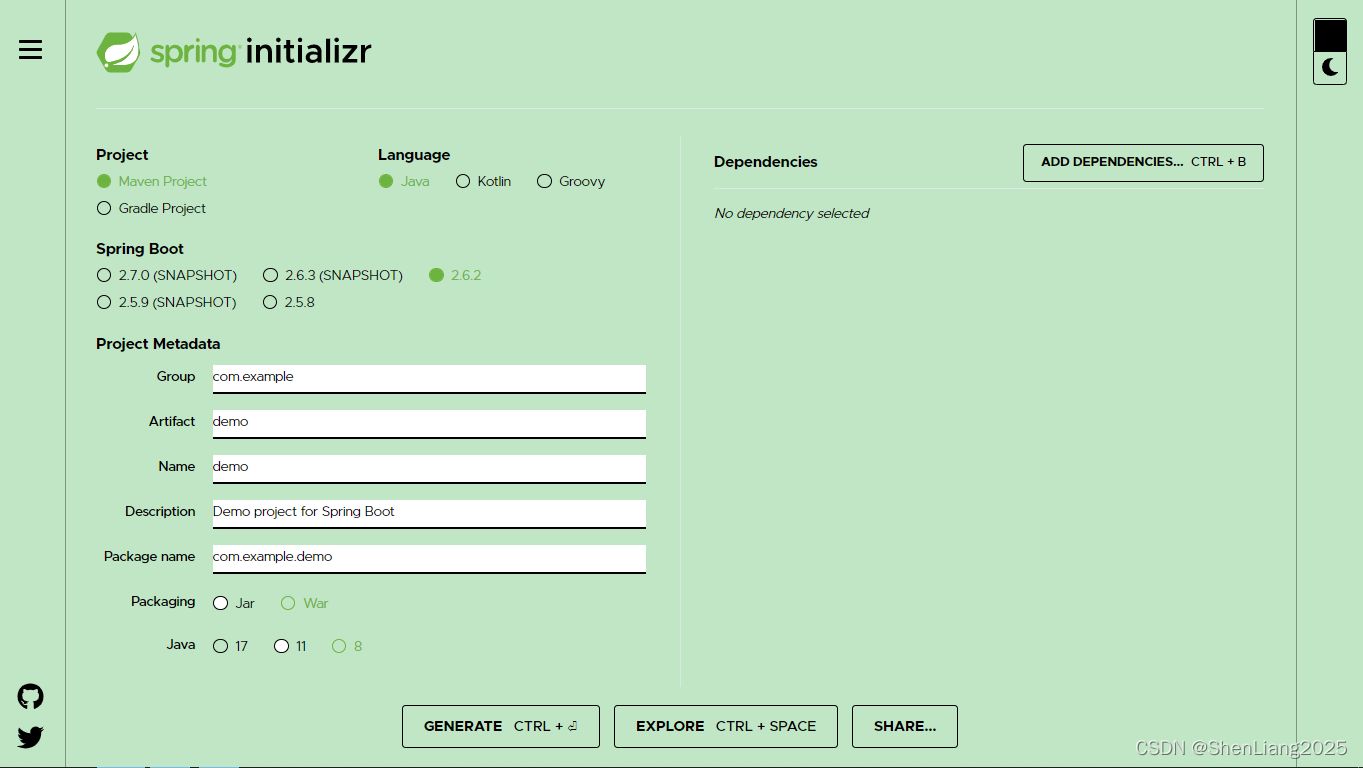Select Gradle Project option
Image resolution: width=1363 pixels, height=768 pixels.
pos(151,208)
